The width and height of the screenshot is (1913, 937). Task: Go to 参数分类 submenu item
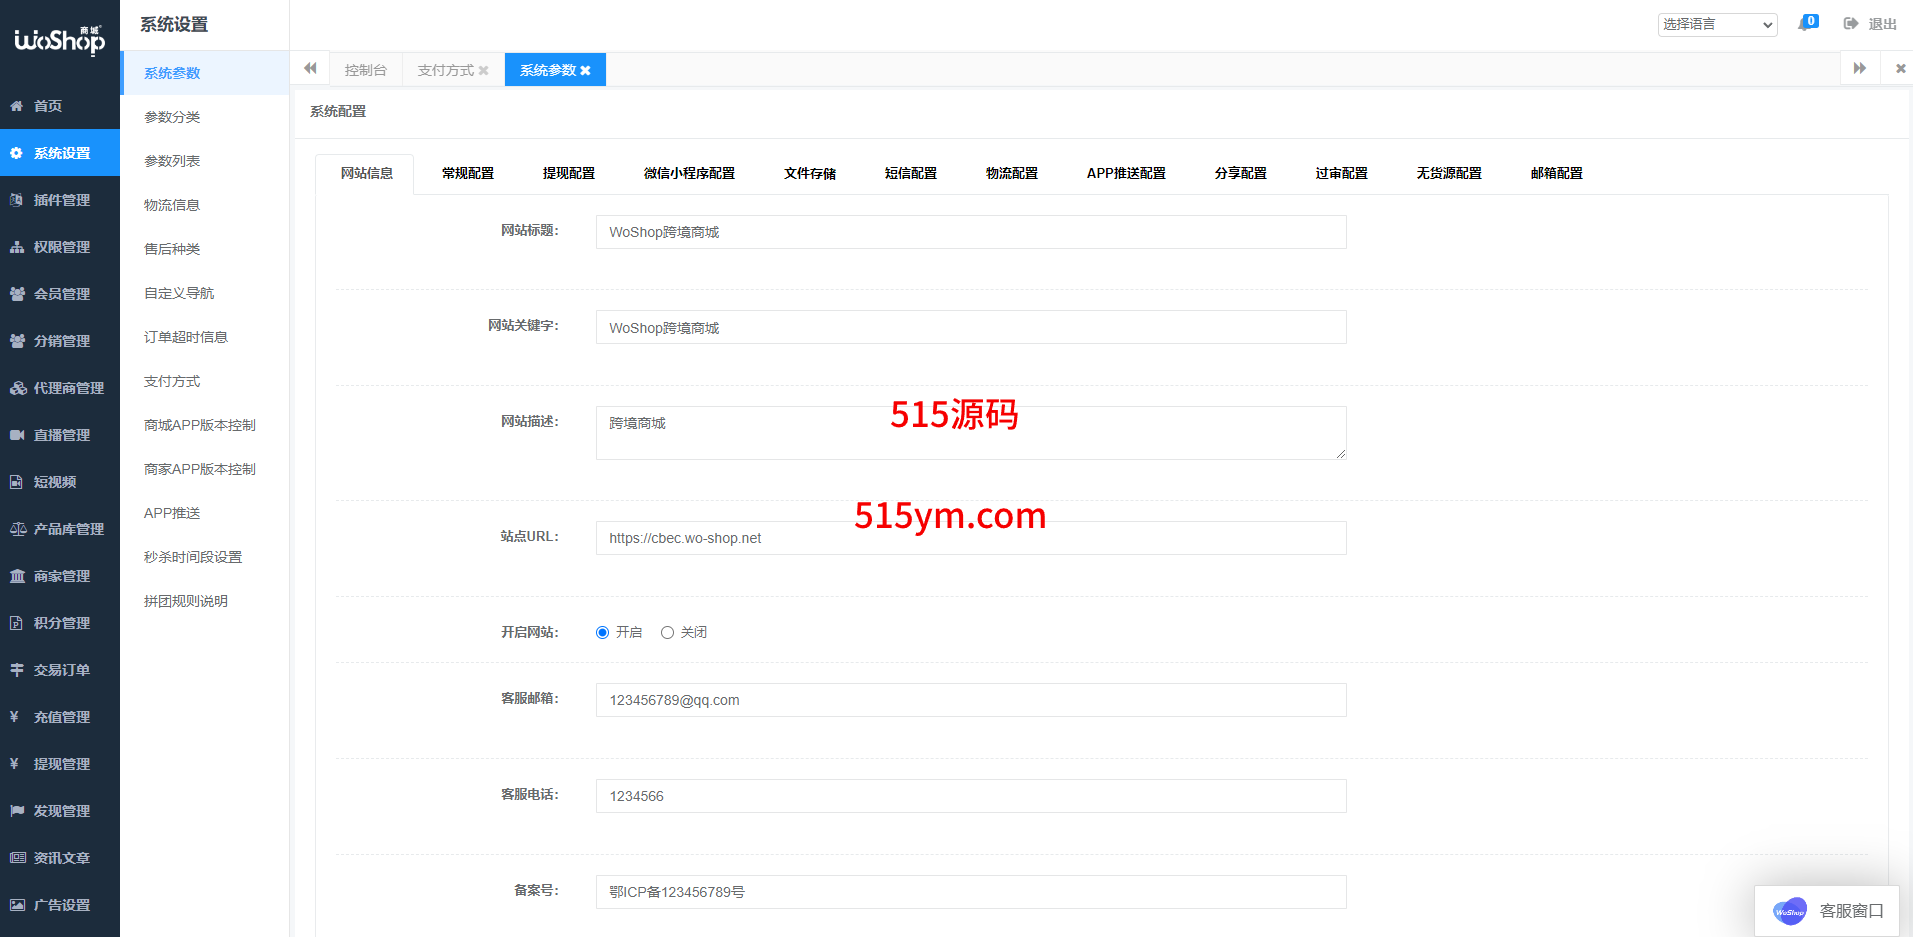point(172,117)
